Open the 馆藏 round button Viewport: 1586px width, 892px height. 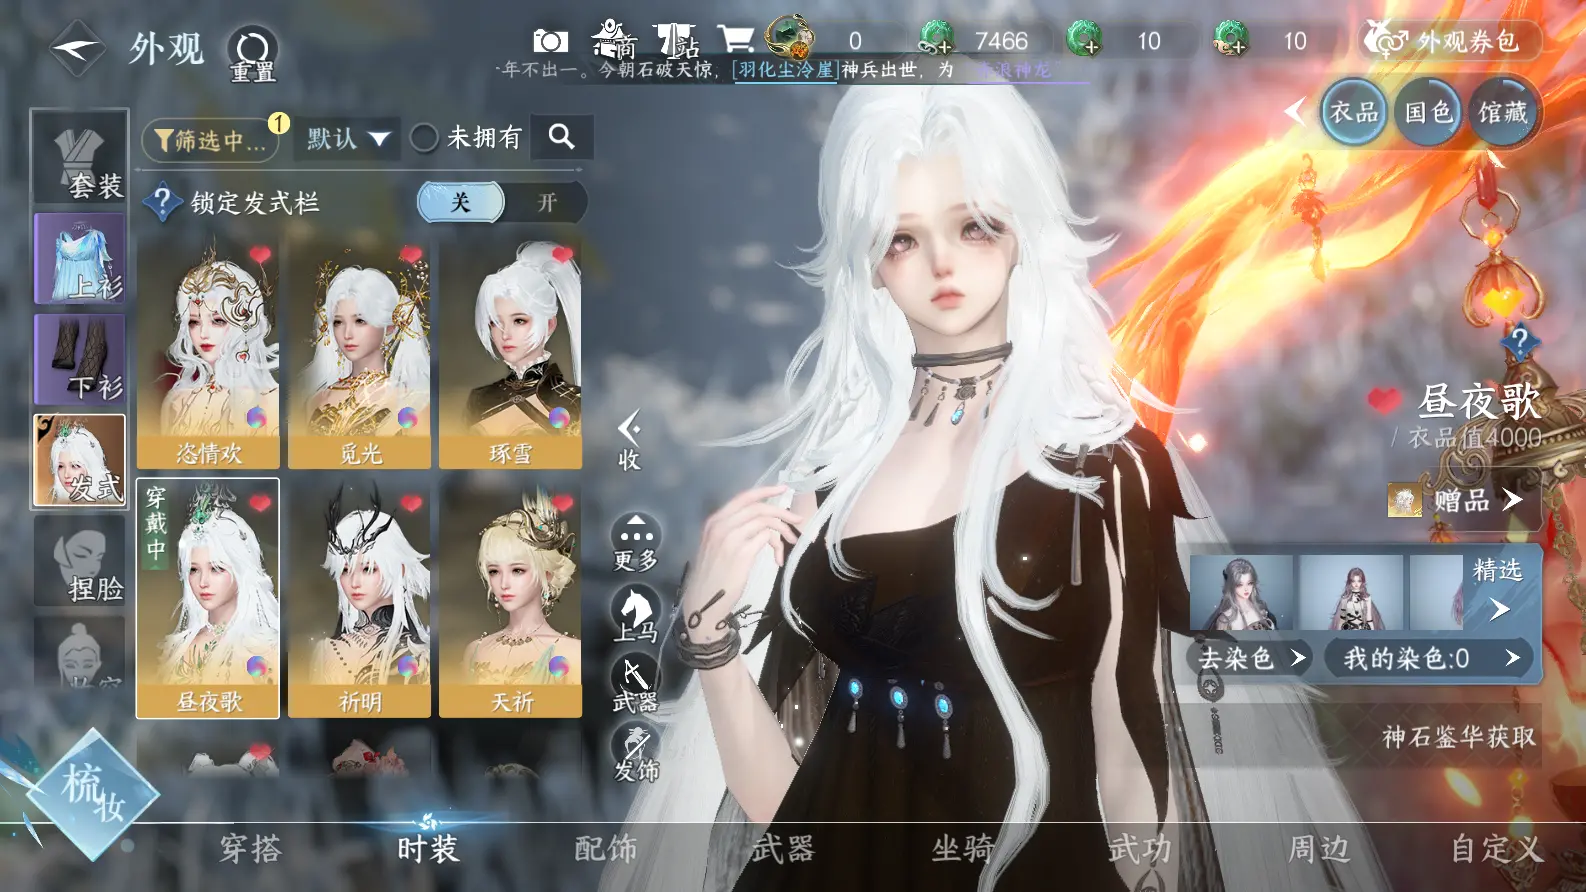(1503, 111)
